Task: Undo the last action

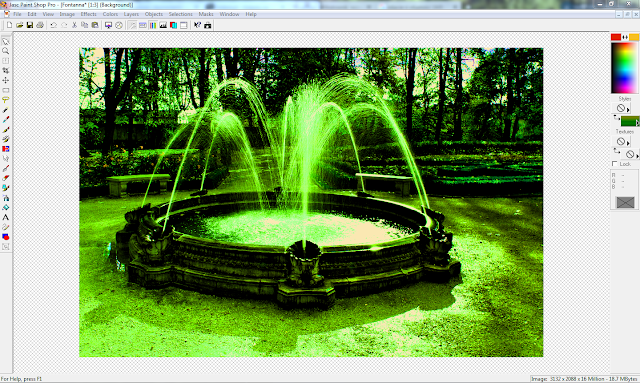Action: click(53, 25)
